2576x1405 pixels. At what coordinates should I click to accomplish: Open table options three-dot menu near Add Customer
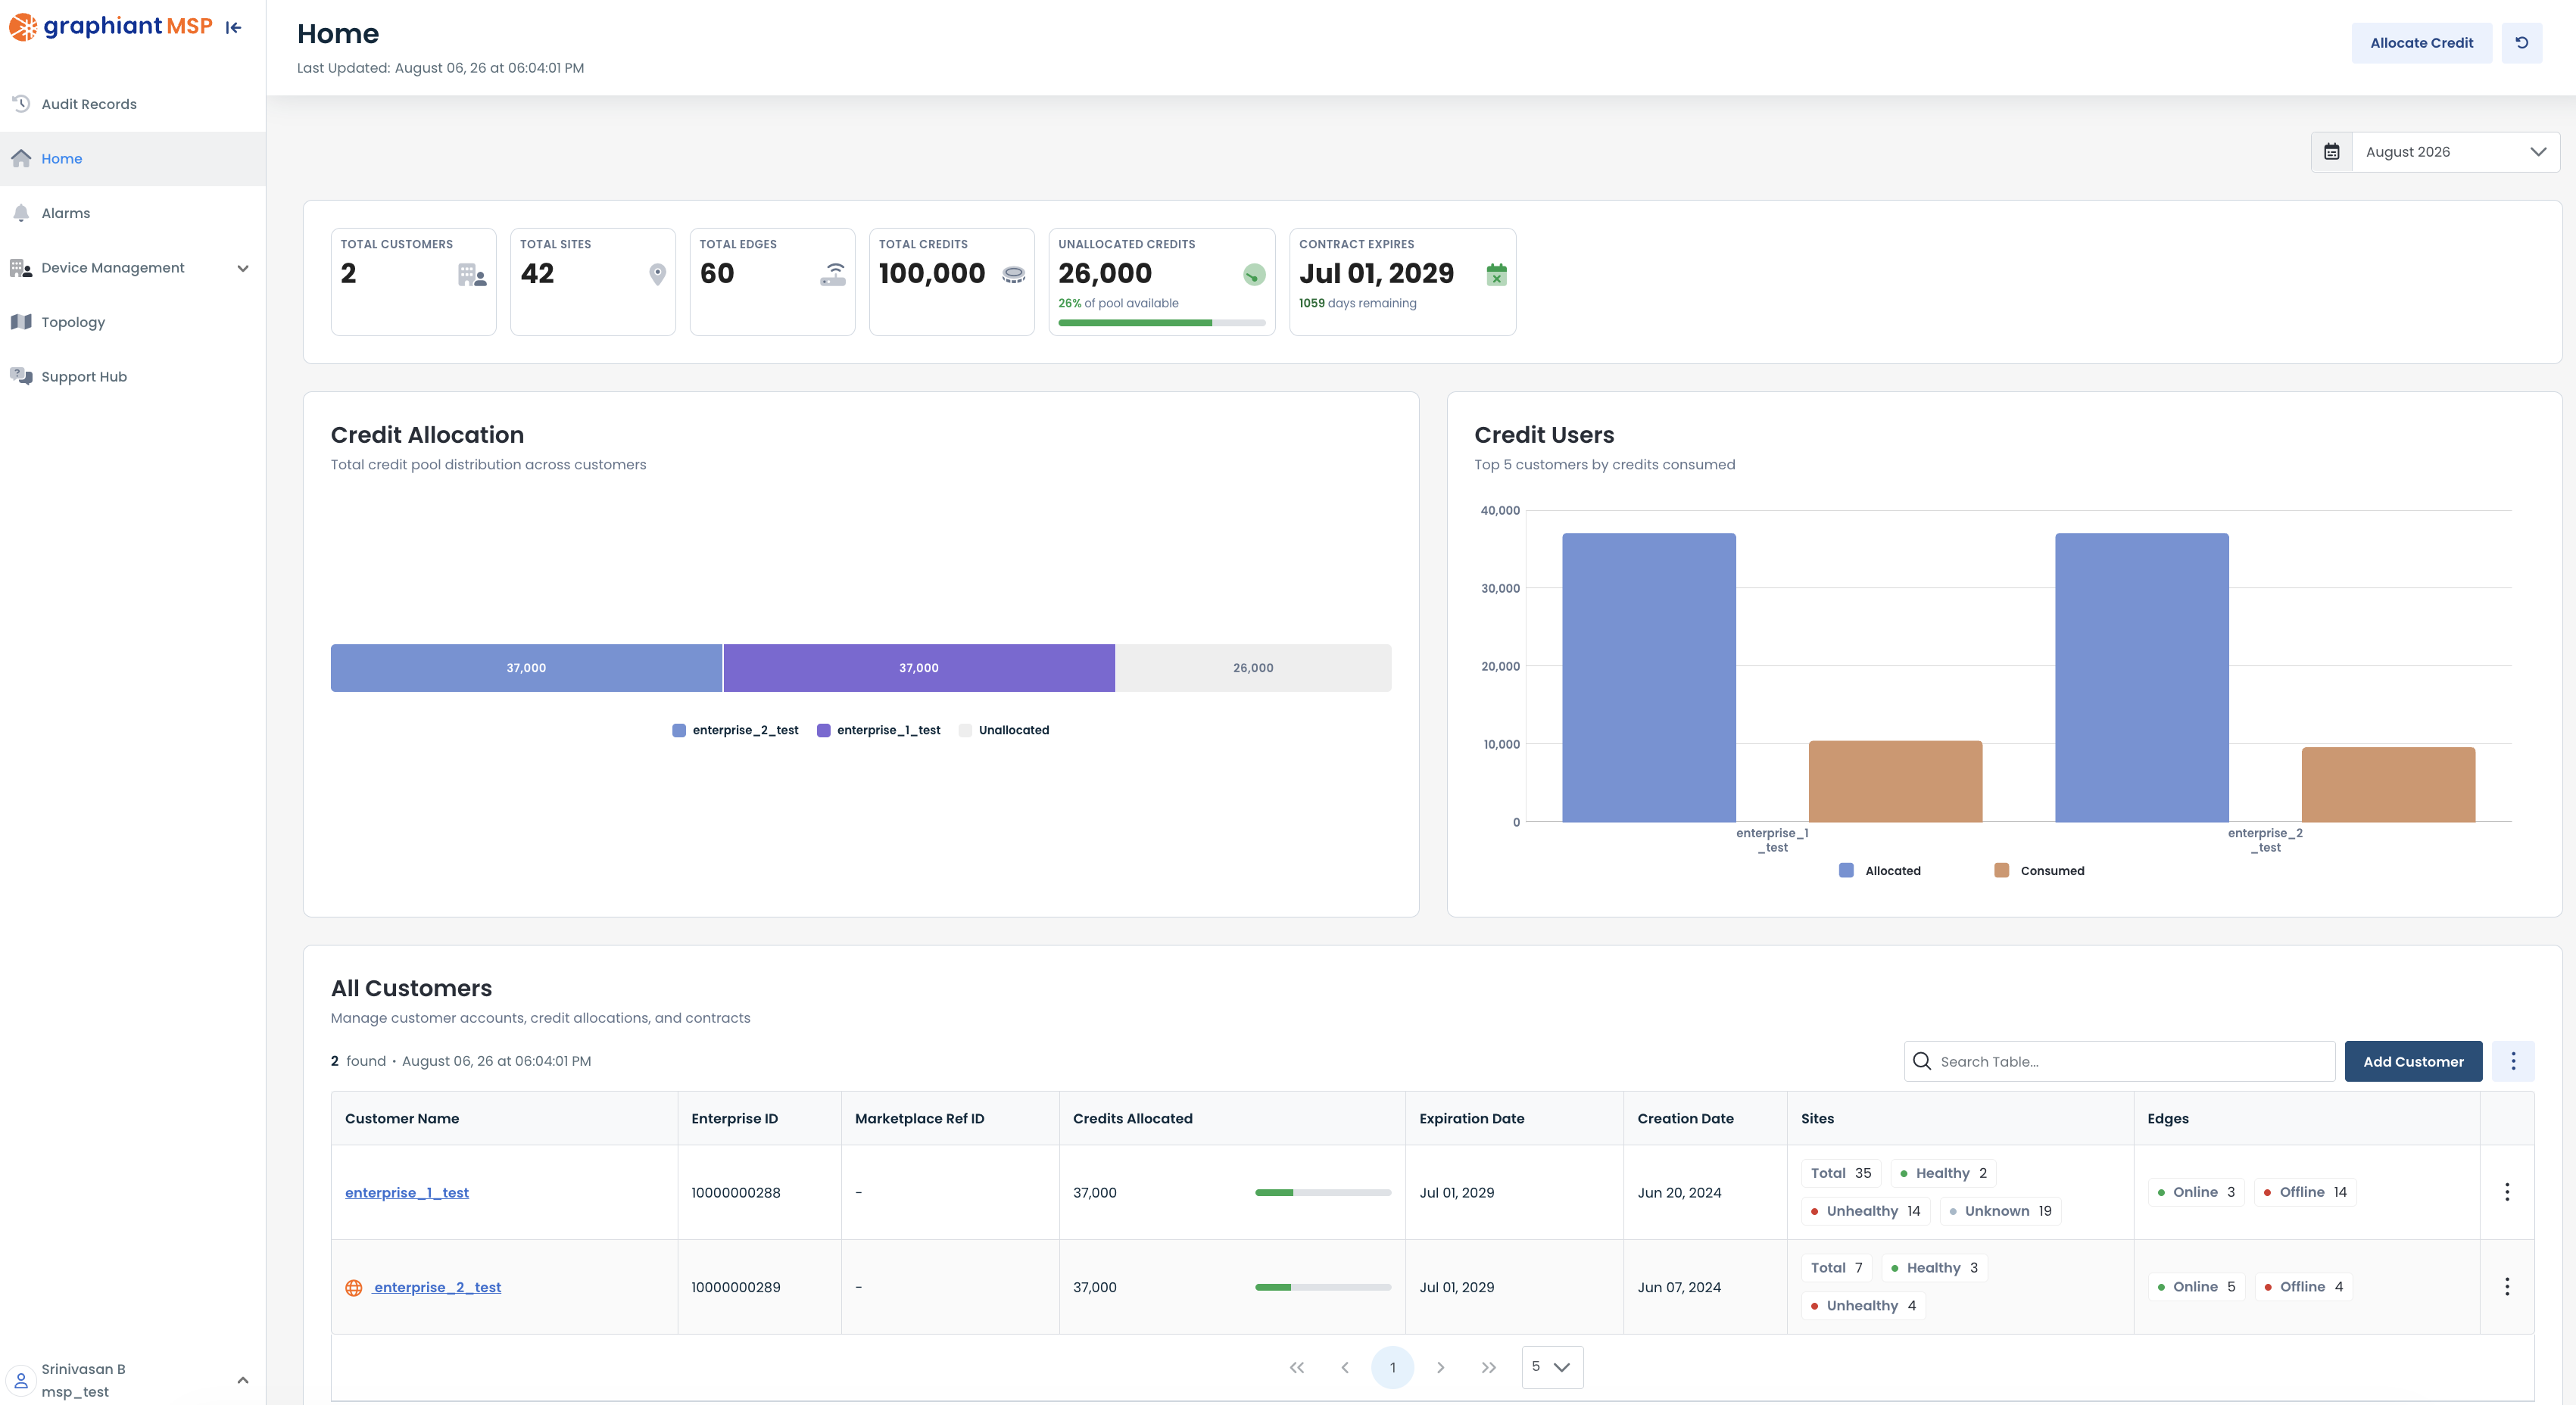point(2513,1061)
